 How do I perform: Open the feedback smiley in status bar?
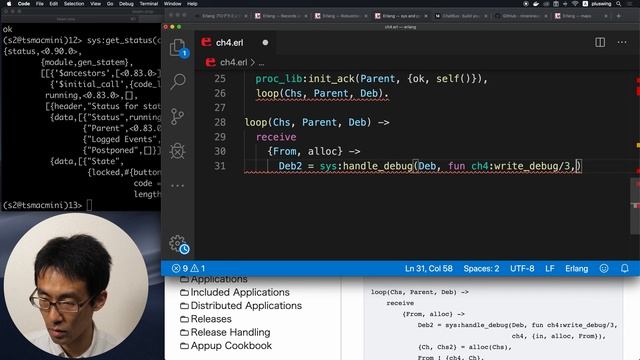pos(604,268)
